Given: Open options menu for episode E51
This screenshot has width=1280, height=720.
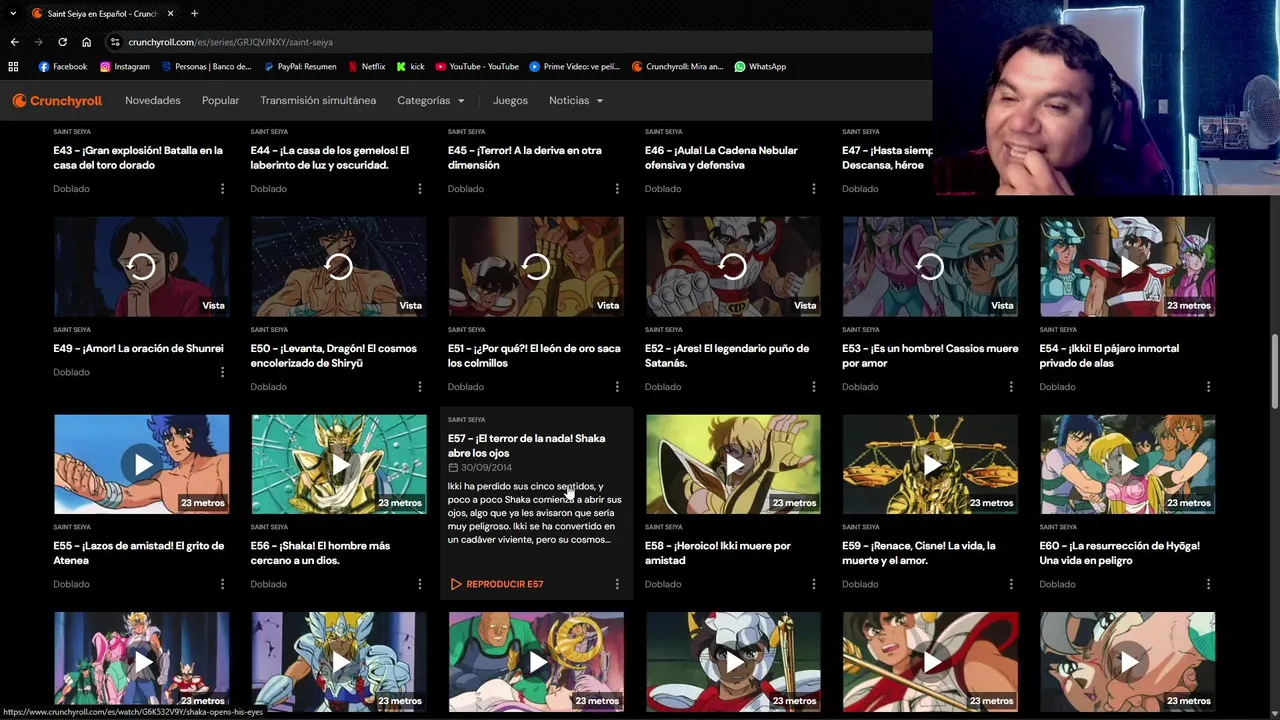Looking at the screenshot, I should (616, 387).
